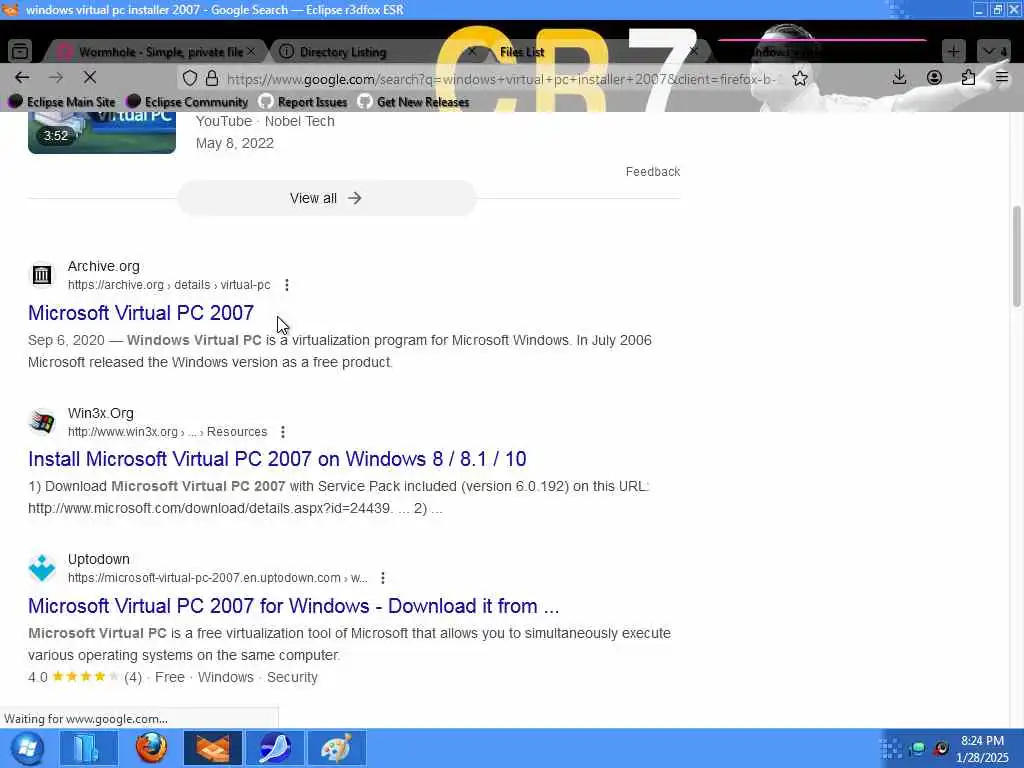1024x768 pixels.
Task: Close the Wormhole tab
Action: click(x=251, y=51)
